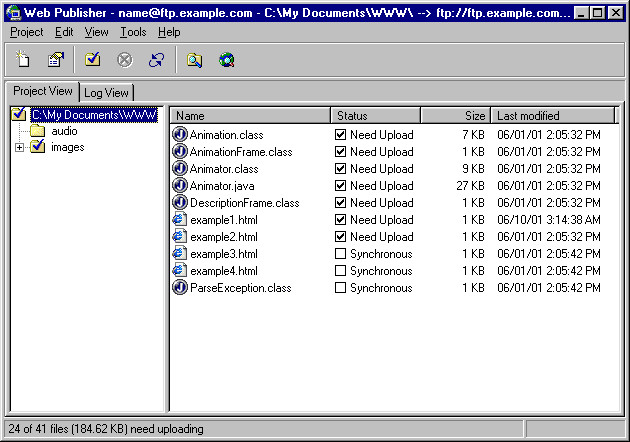Select file name ParseException.class
This screenshot has width=630, height=442.
[241, 288]
